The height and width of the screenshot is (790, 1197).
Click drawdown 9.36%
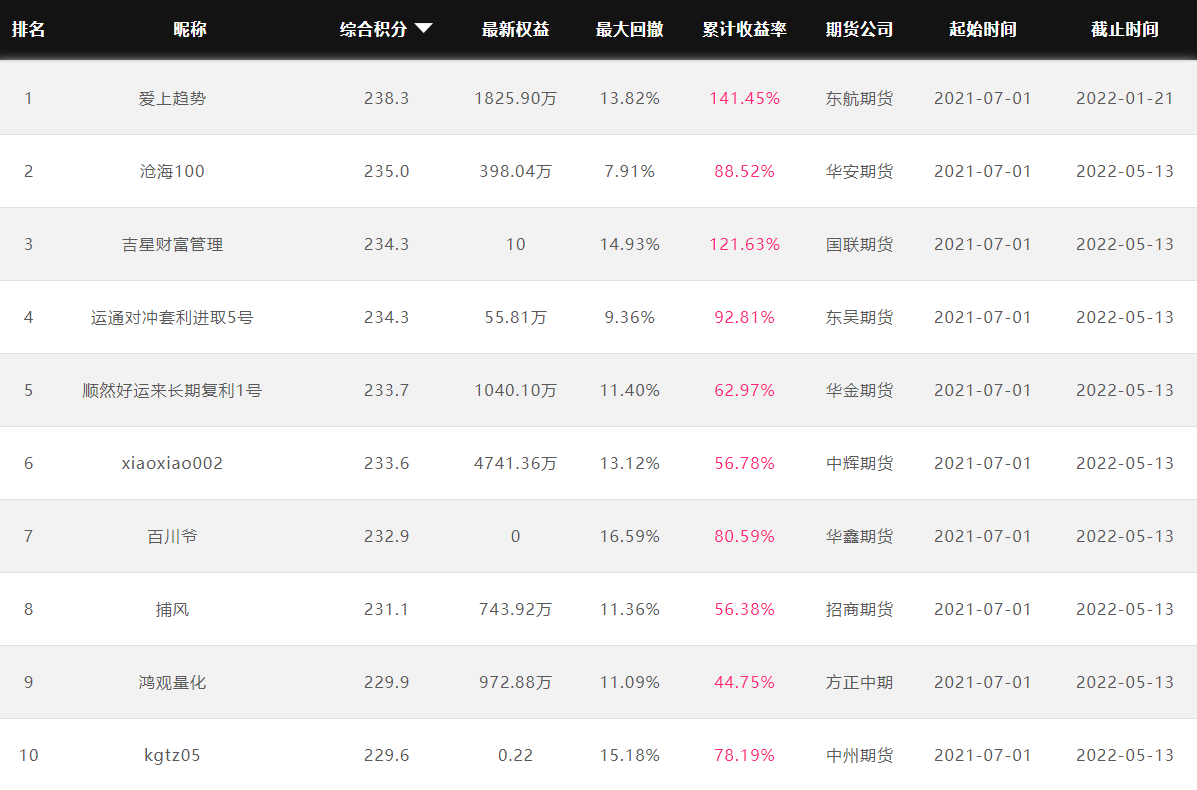[629, 318]
